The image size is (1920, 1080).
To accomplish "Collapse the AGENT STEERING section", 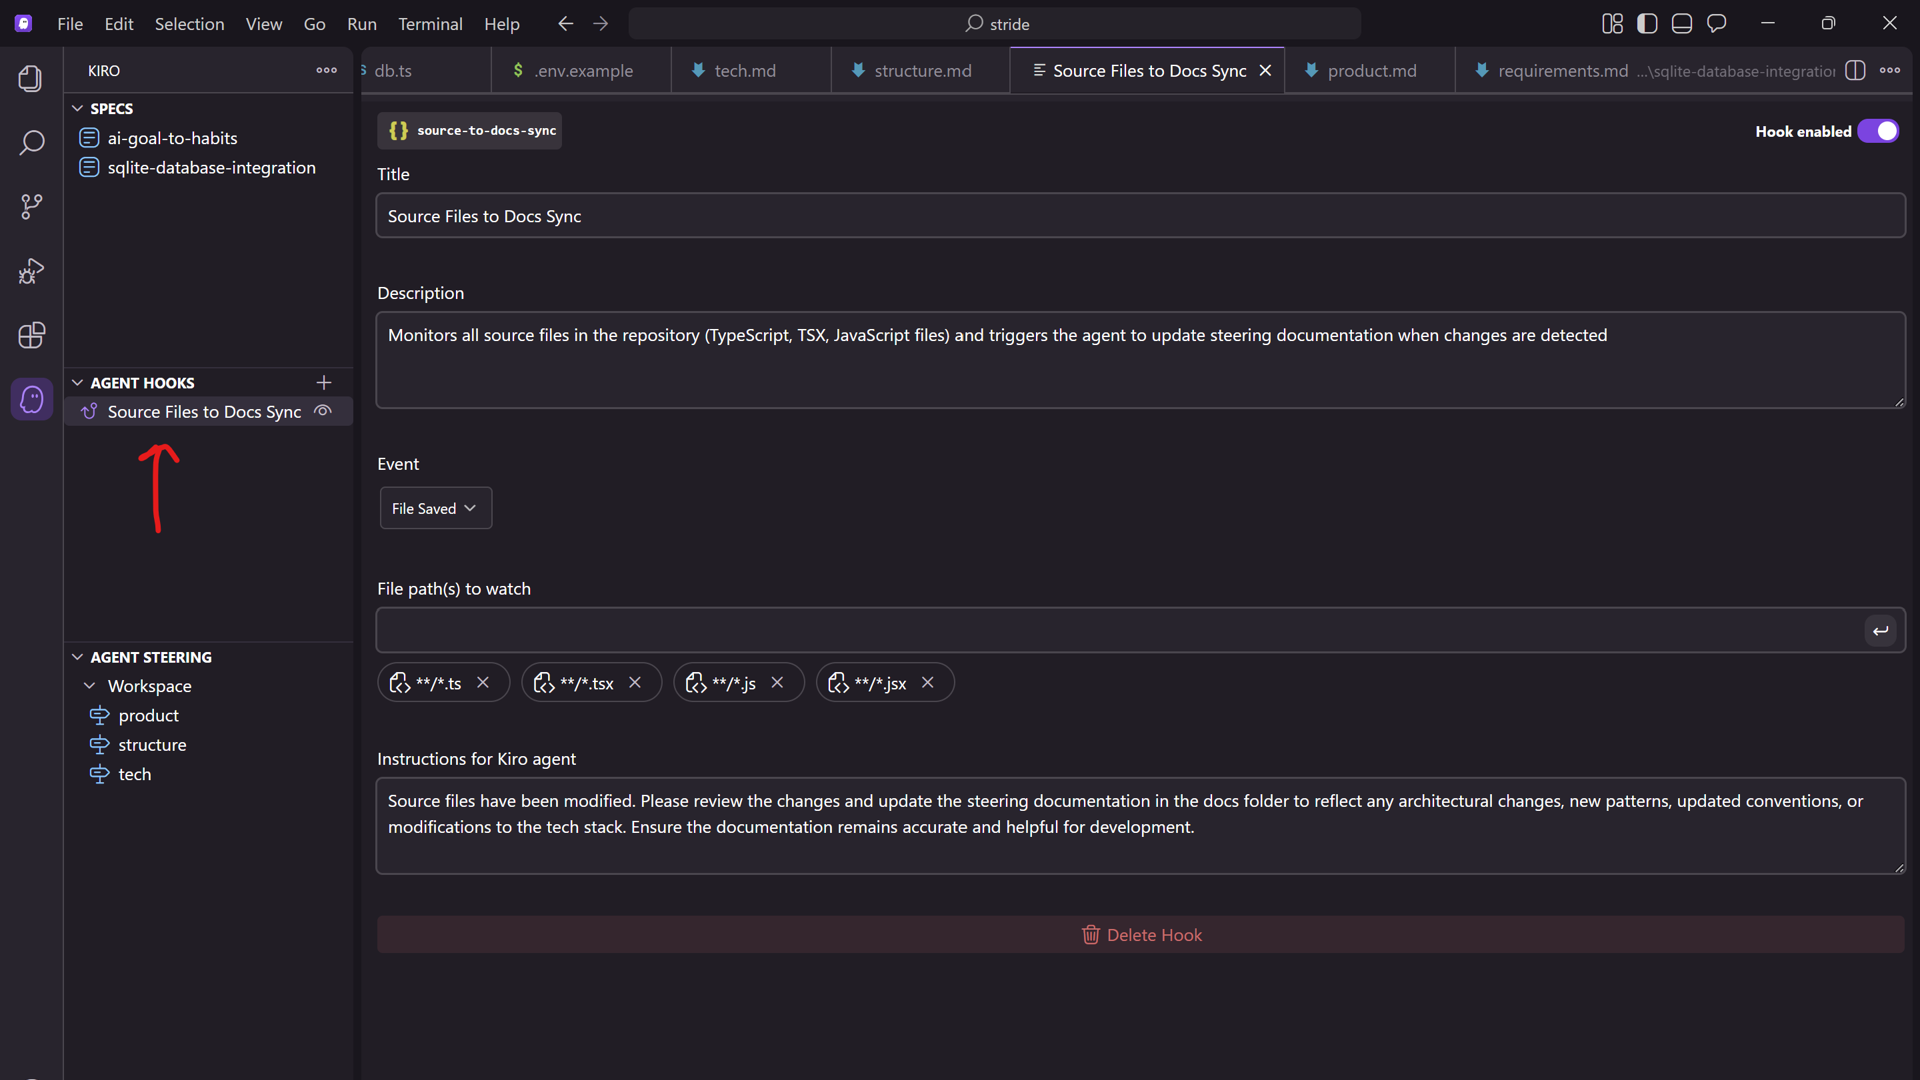I will tap(78, 657).
